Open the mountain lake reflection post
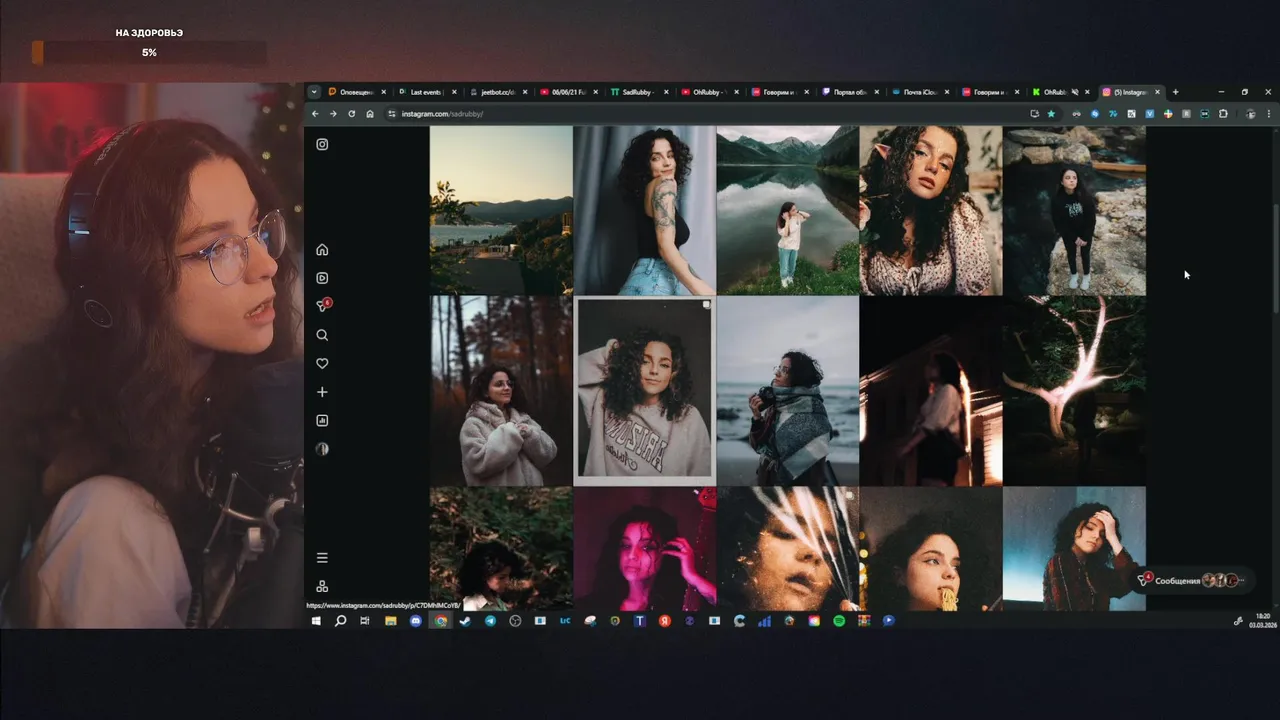 point(788,210)
